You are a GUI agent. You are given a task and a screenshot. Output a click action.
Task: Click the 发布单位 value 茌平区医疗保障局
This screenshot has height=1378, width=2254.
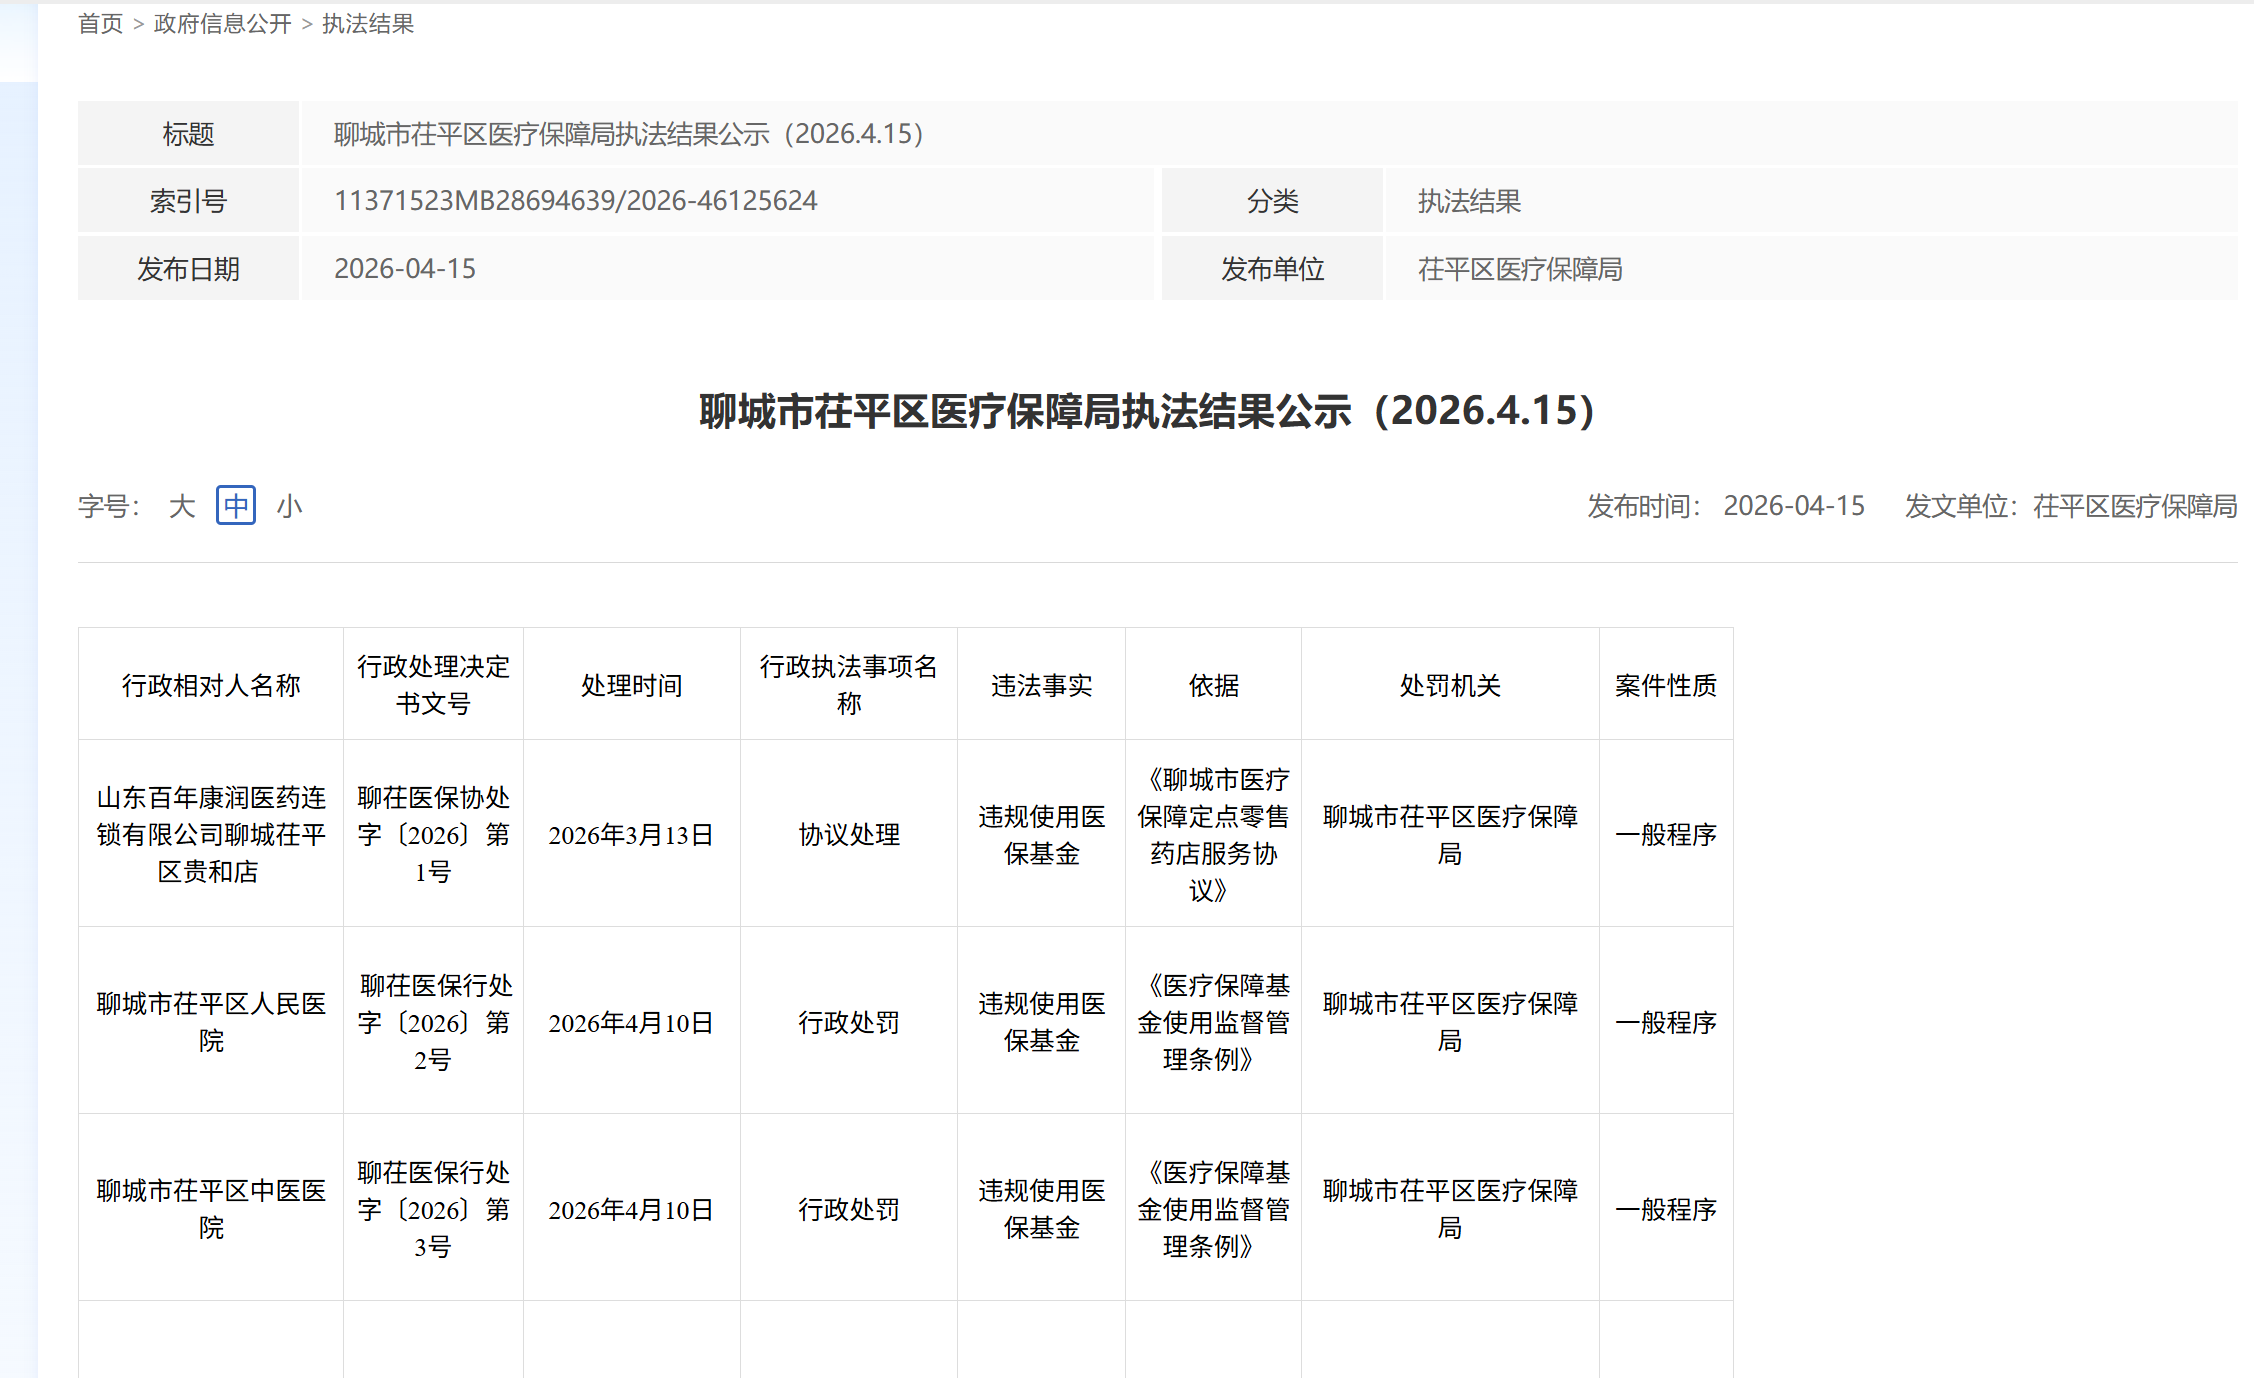[1519, 269]
